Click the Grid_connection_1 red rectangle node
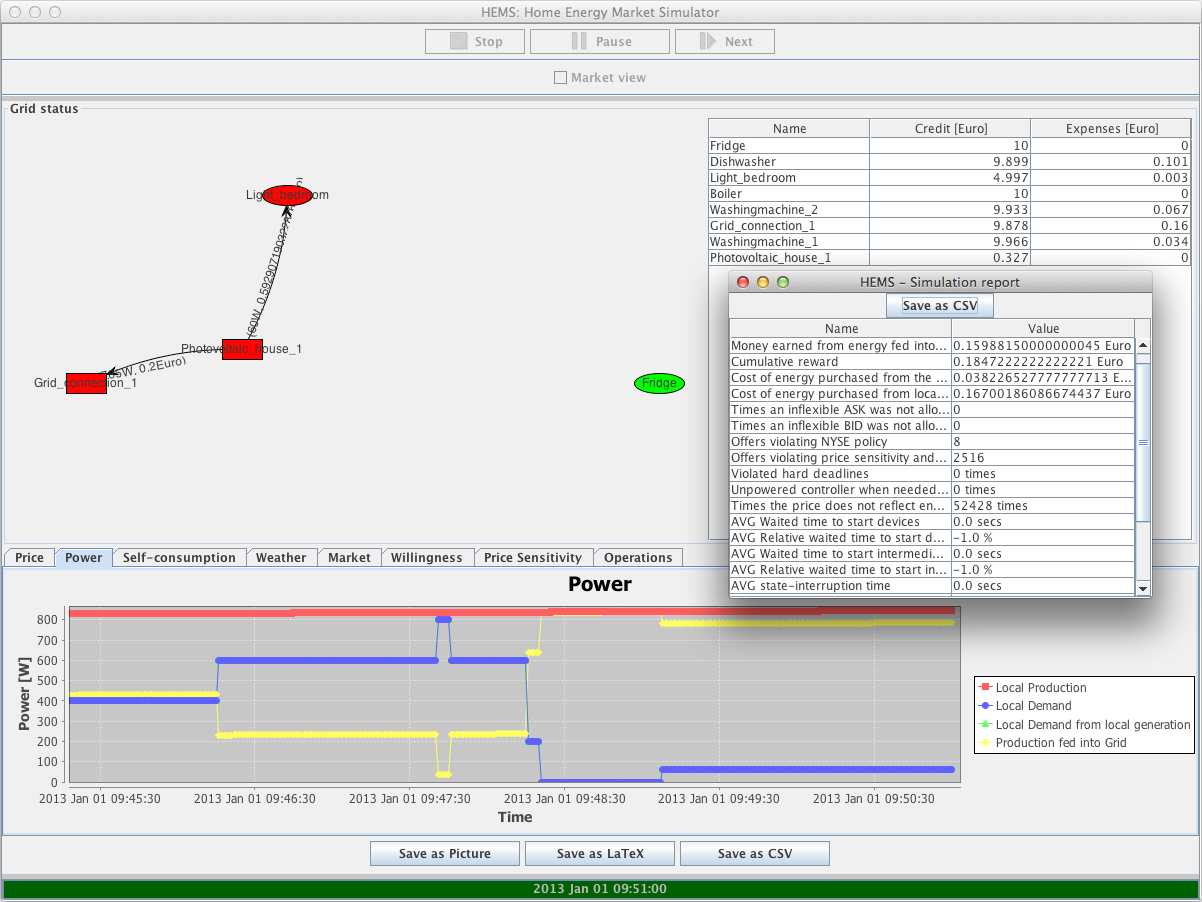Image resolution: width=1202 pixels, height=902 pixels. click(x=86, y=383)
